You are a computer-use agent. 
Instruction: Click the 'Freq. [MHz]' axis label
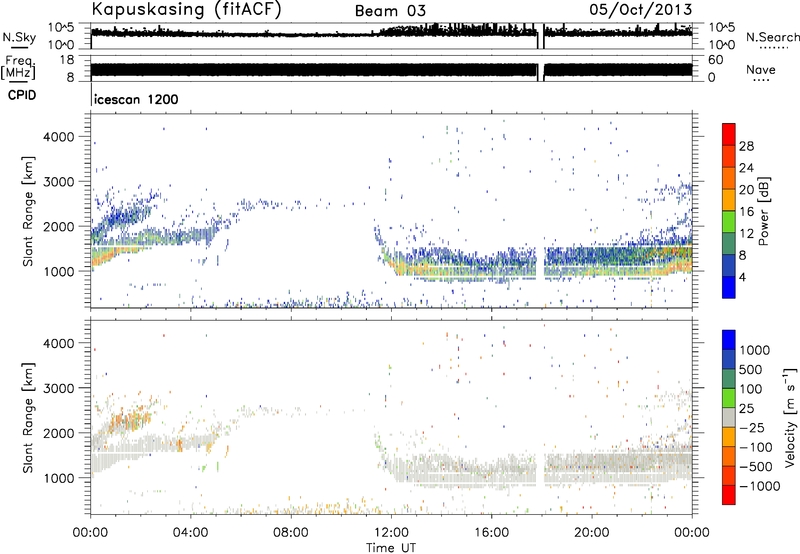tap(18, 68)
